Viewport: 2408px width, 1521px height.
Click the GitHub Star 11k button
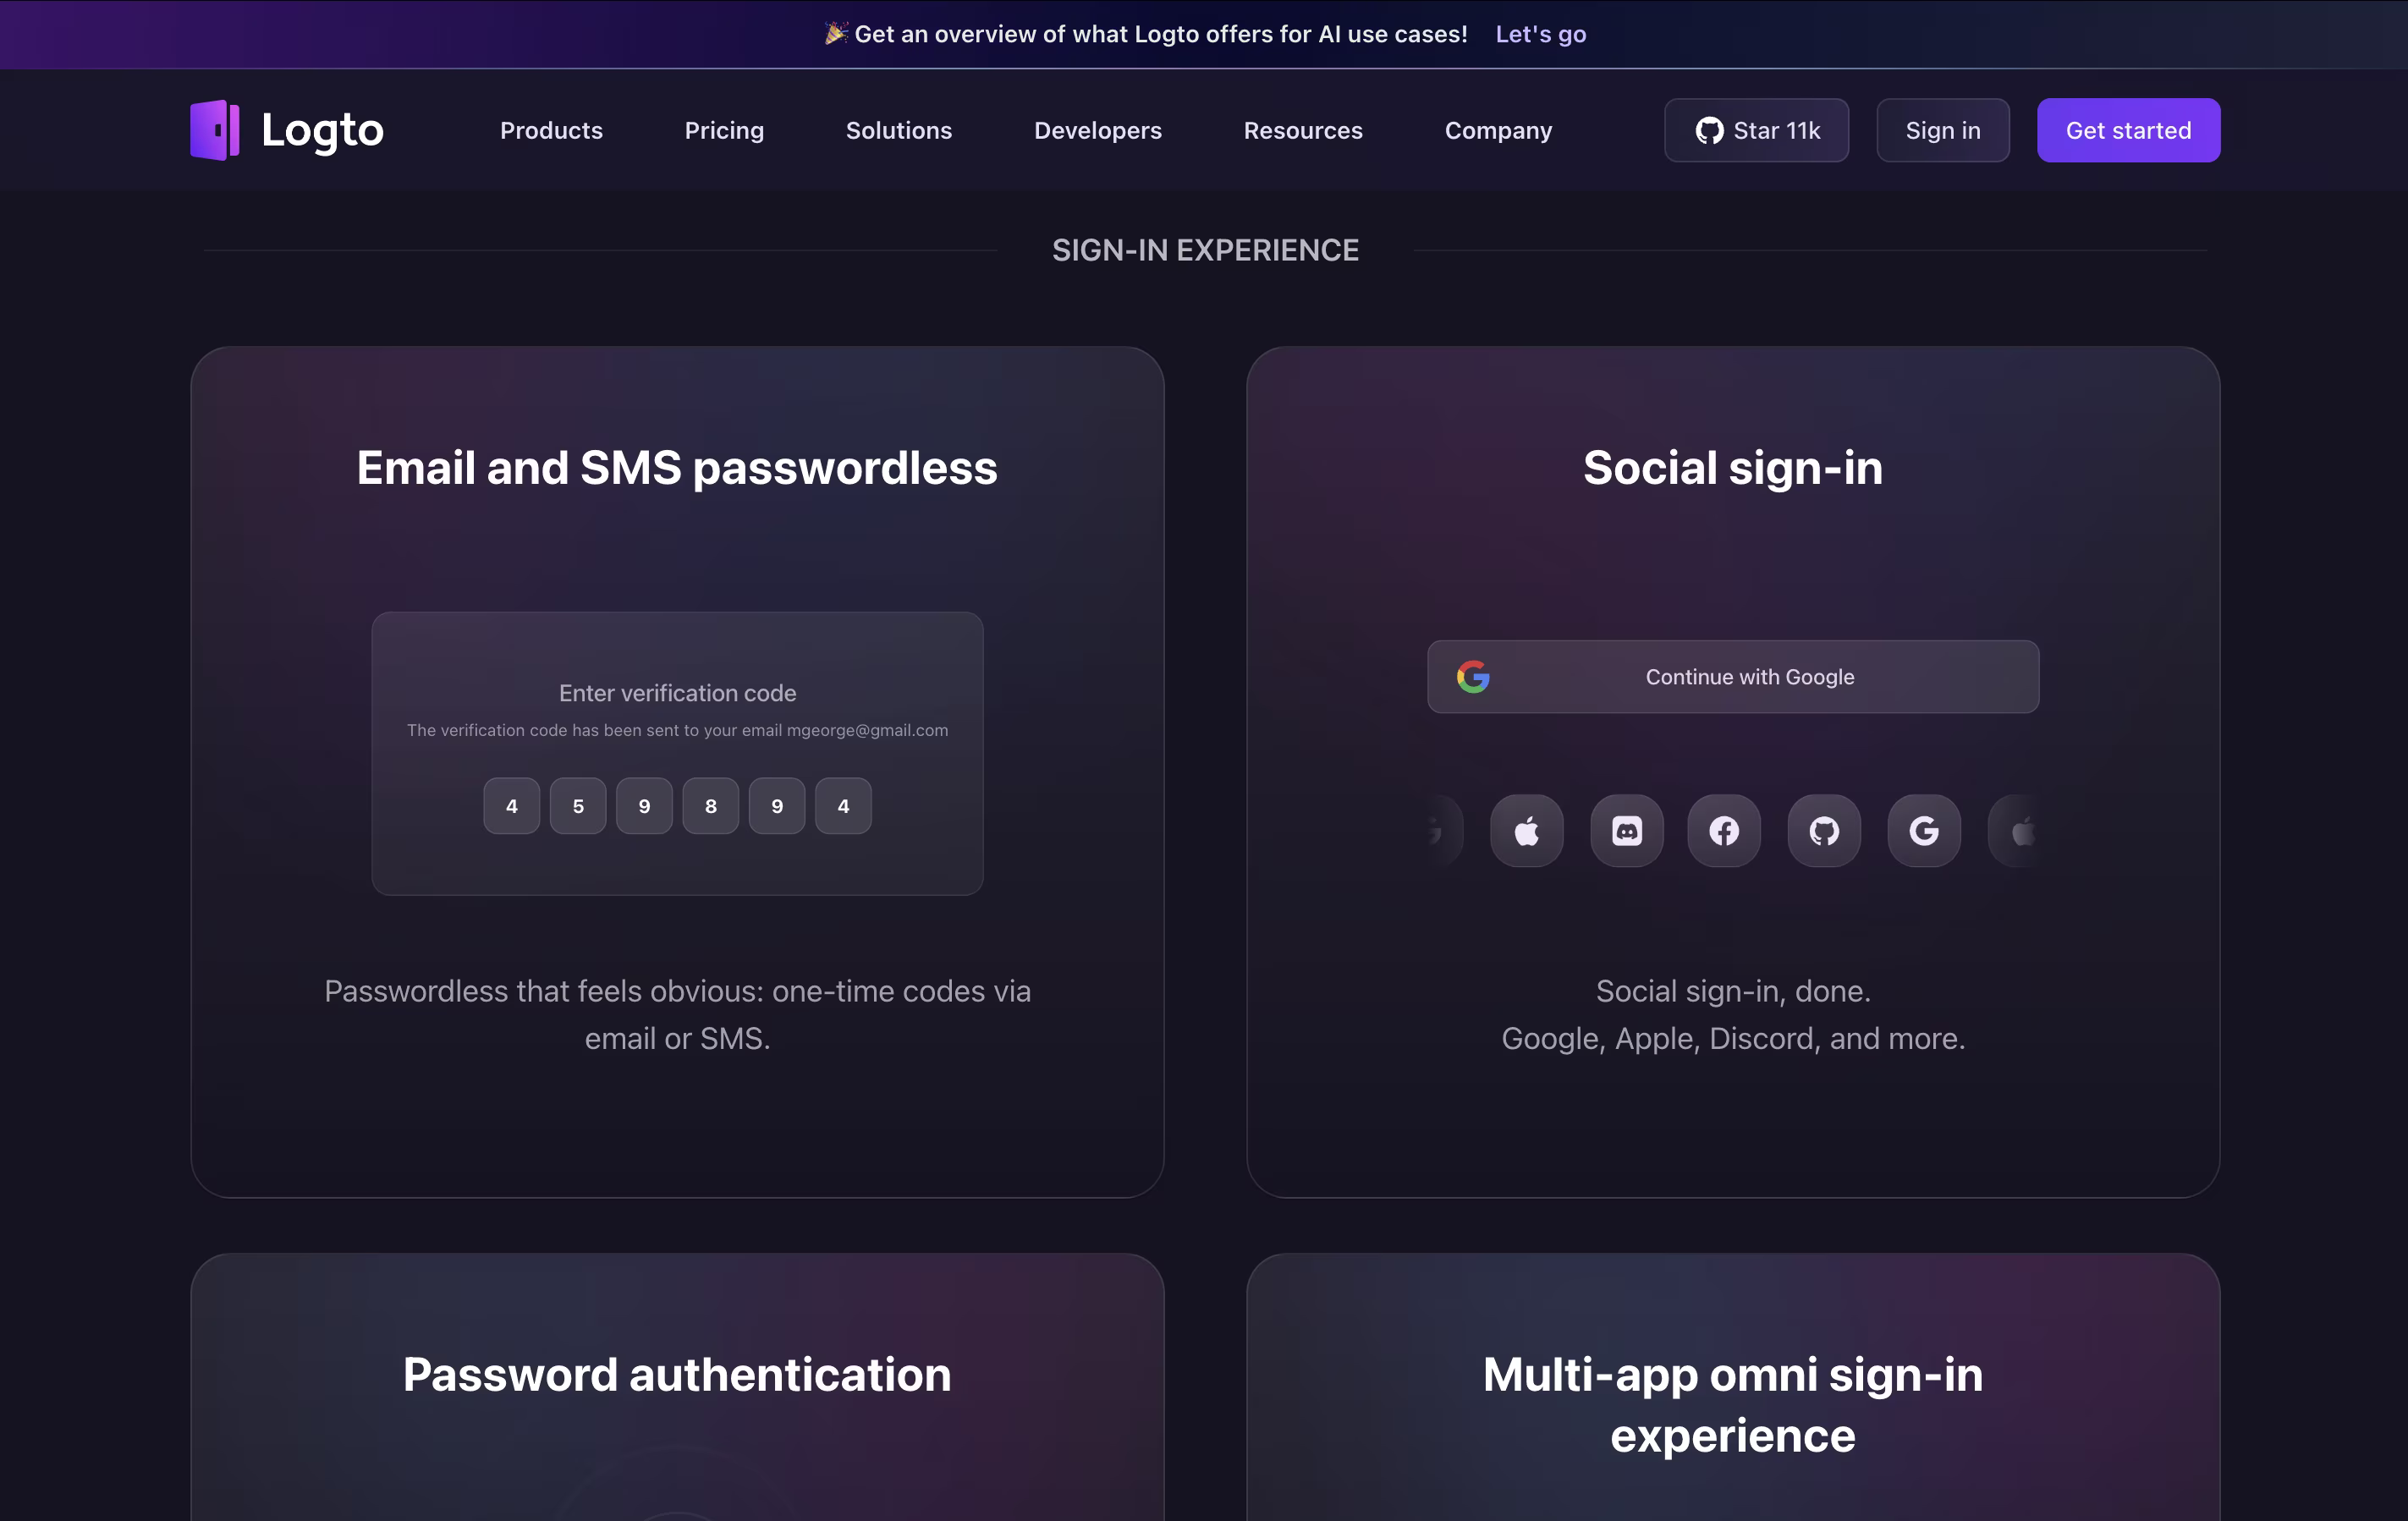1756,130
